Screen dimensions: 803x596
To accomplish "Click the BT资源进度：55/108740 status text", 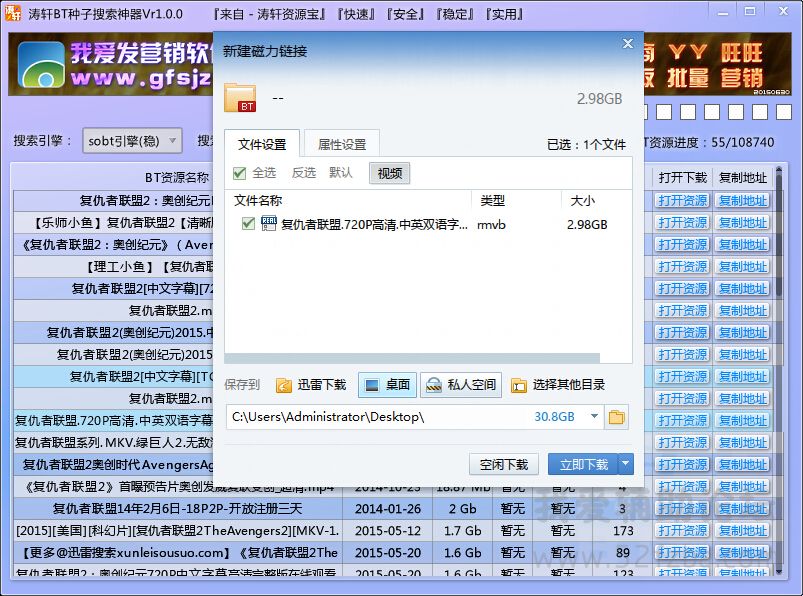I will [711, 142].
